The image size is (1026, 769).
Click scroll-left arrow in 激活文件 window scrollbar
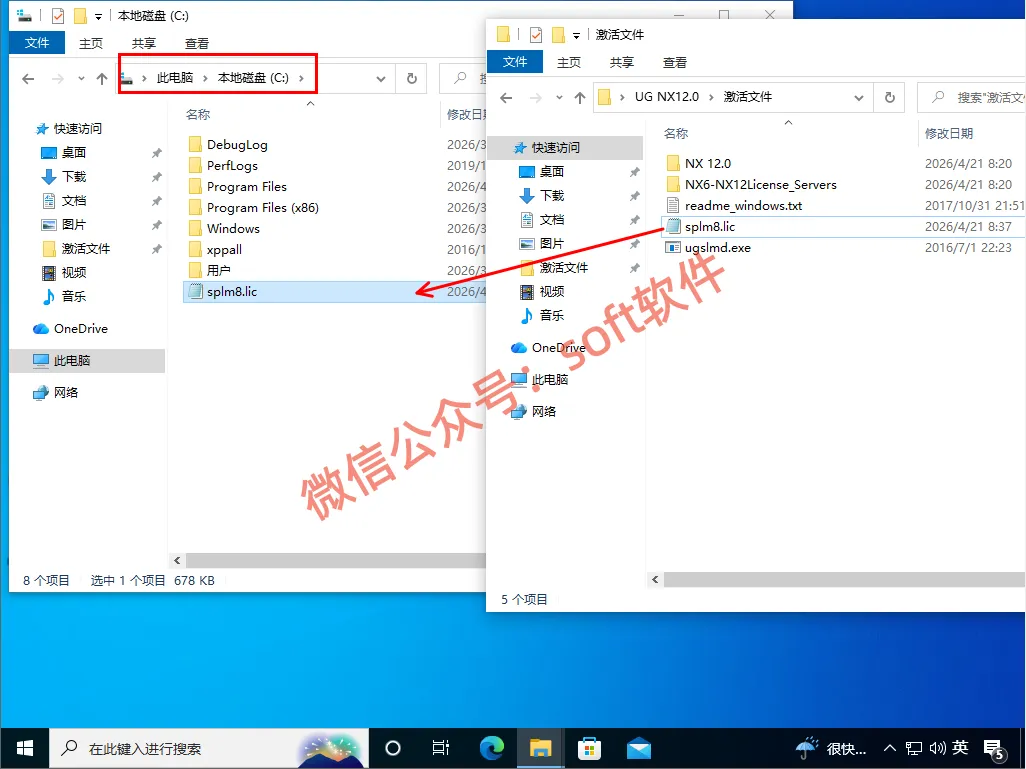coord(655,579)
